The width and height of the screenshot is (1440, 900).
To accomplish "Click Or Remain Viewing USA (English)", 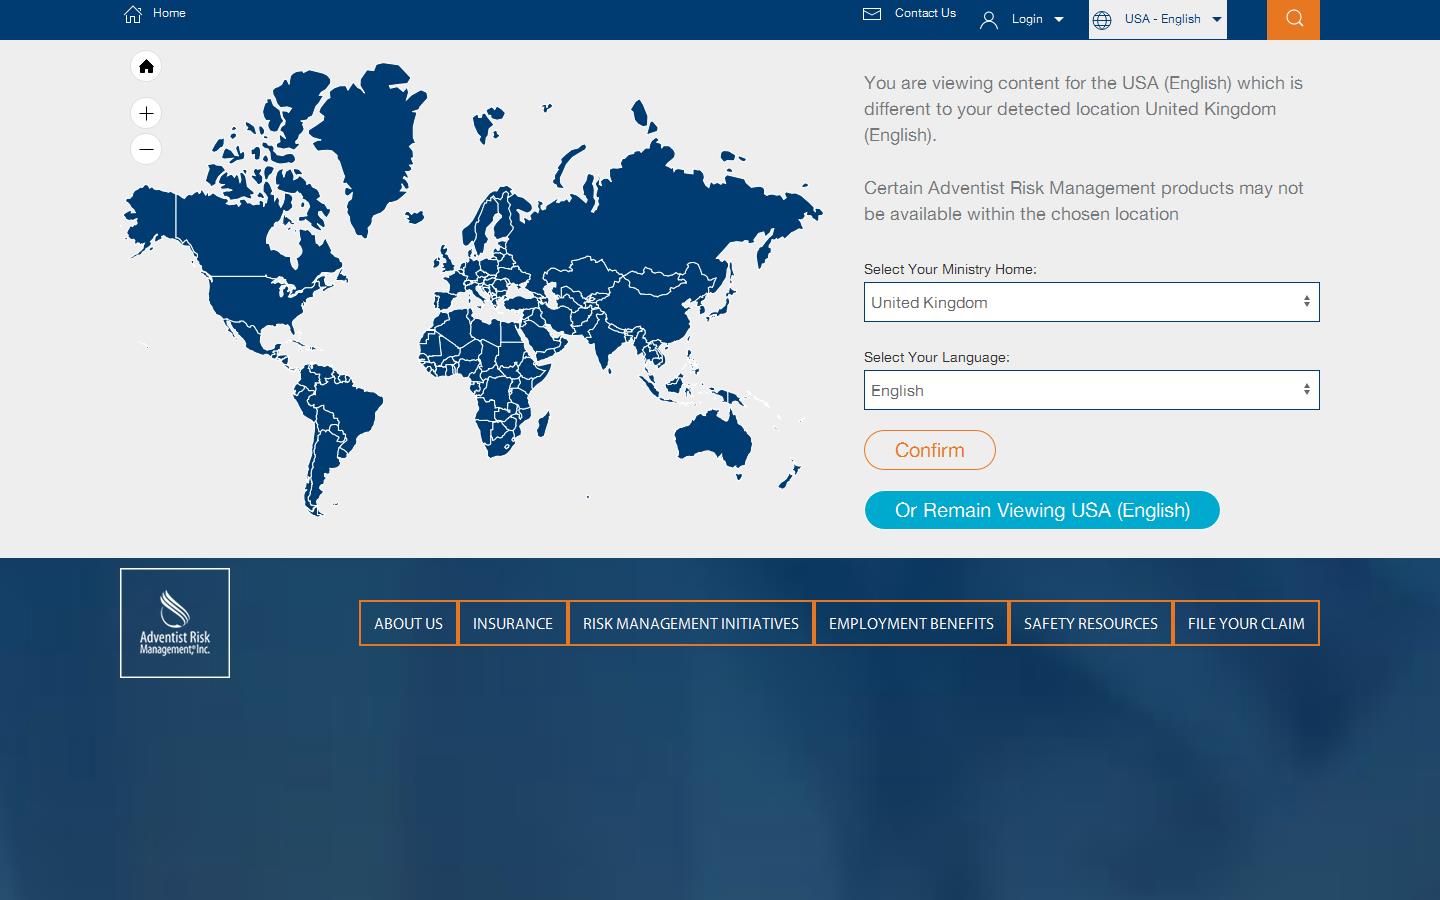I will click(x=1042, y=510).
